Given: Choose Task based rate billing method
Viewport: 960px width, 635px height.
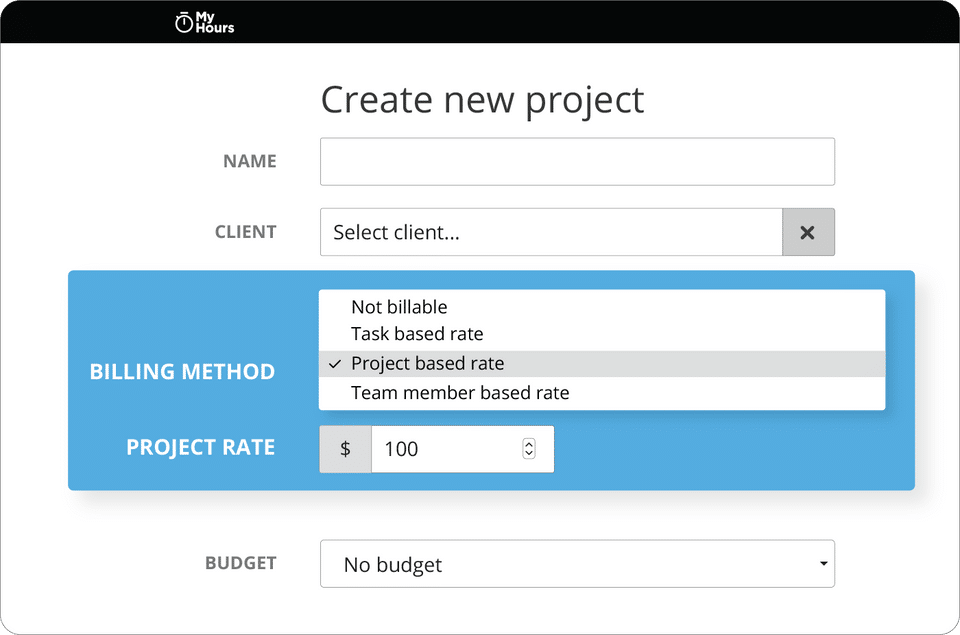Looking at the screenshot, I should tap(417, 334).
